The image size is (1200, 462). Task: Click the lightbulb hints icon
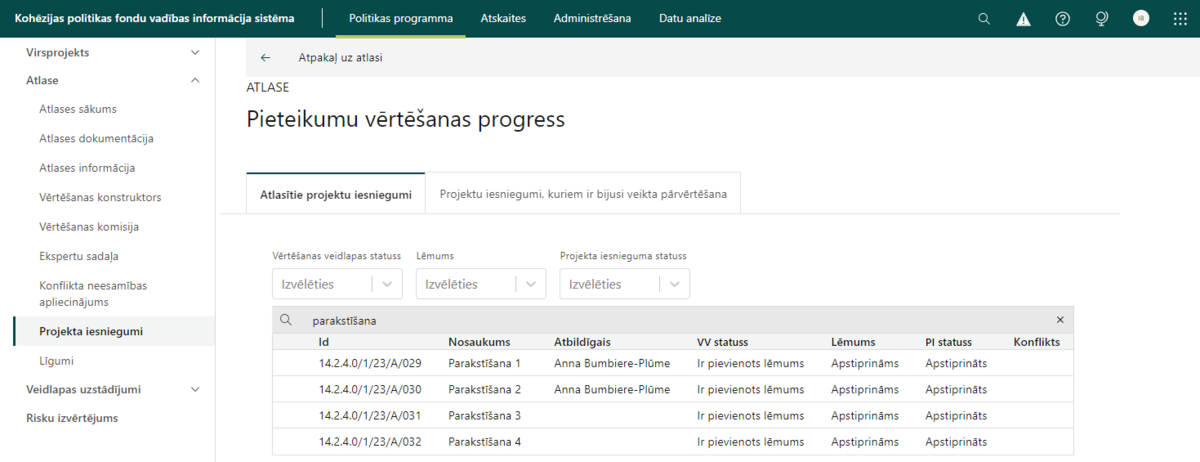pos(1102,18)
